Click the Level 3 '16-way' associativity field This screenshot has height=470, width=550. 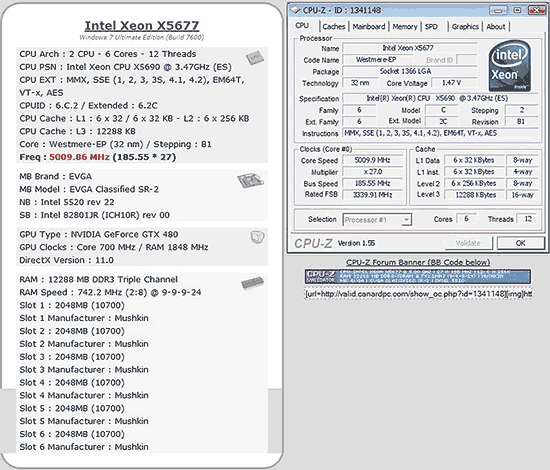coord(522,195)
